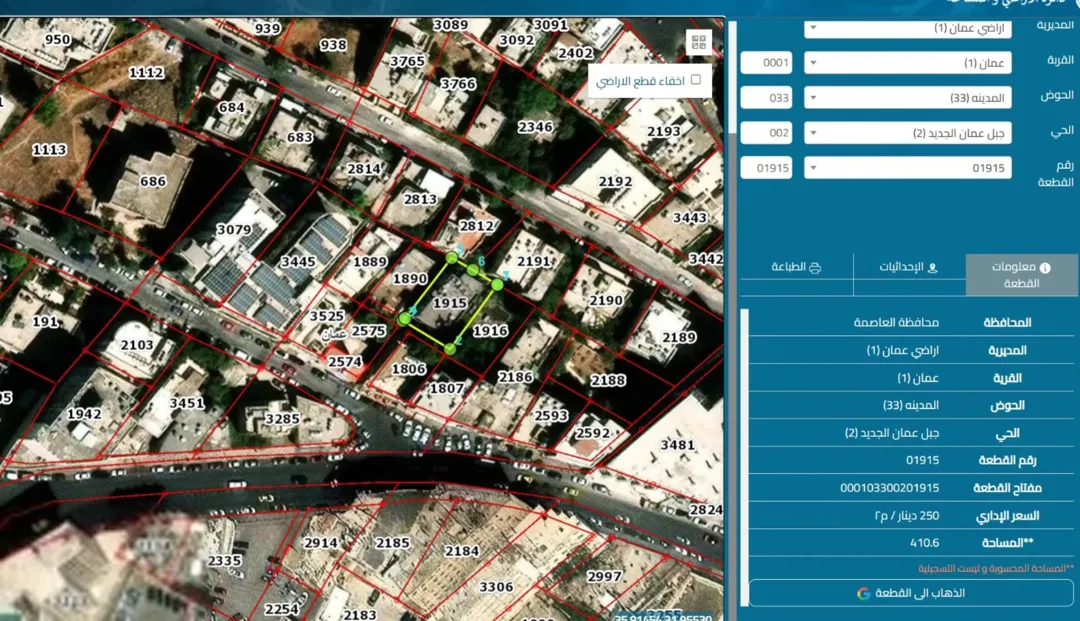
Task: Select parcel 2191 on the map
Action: tap(533, 261)
